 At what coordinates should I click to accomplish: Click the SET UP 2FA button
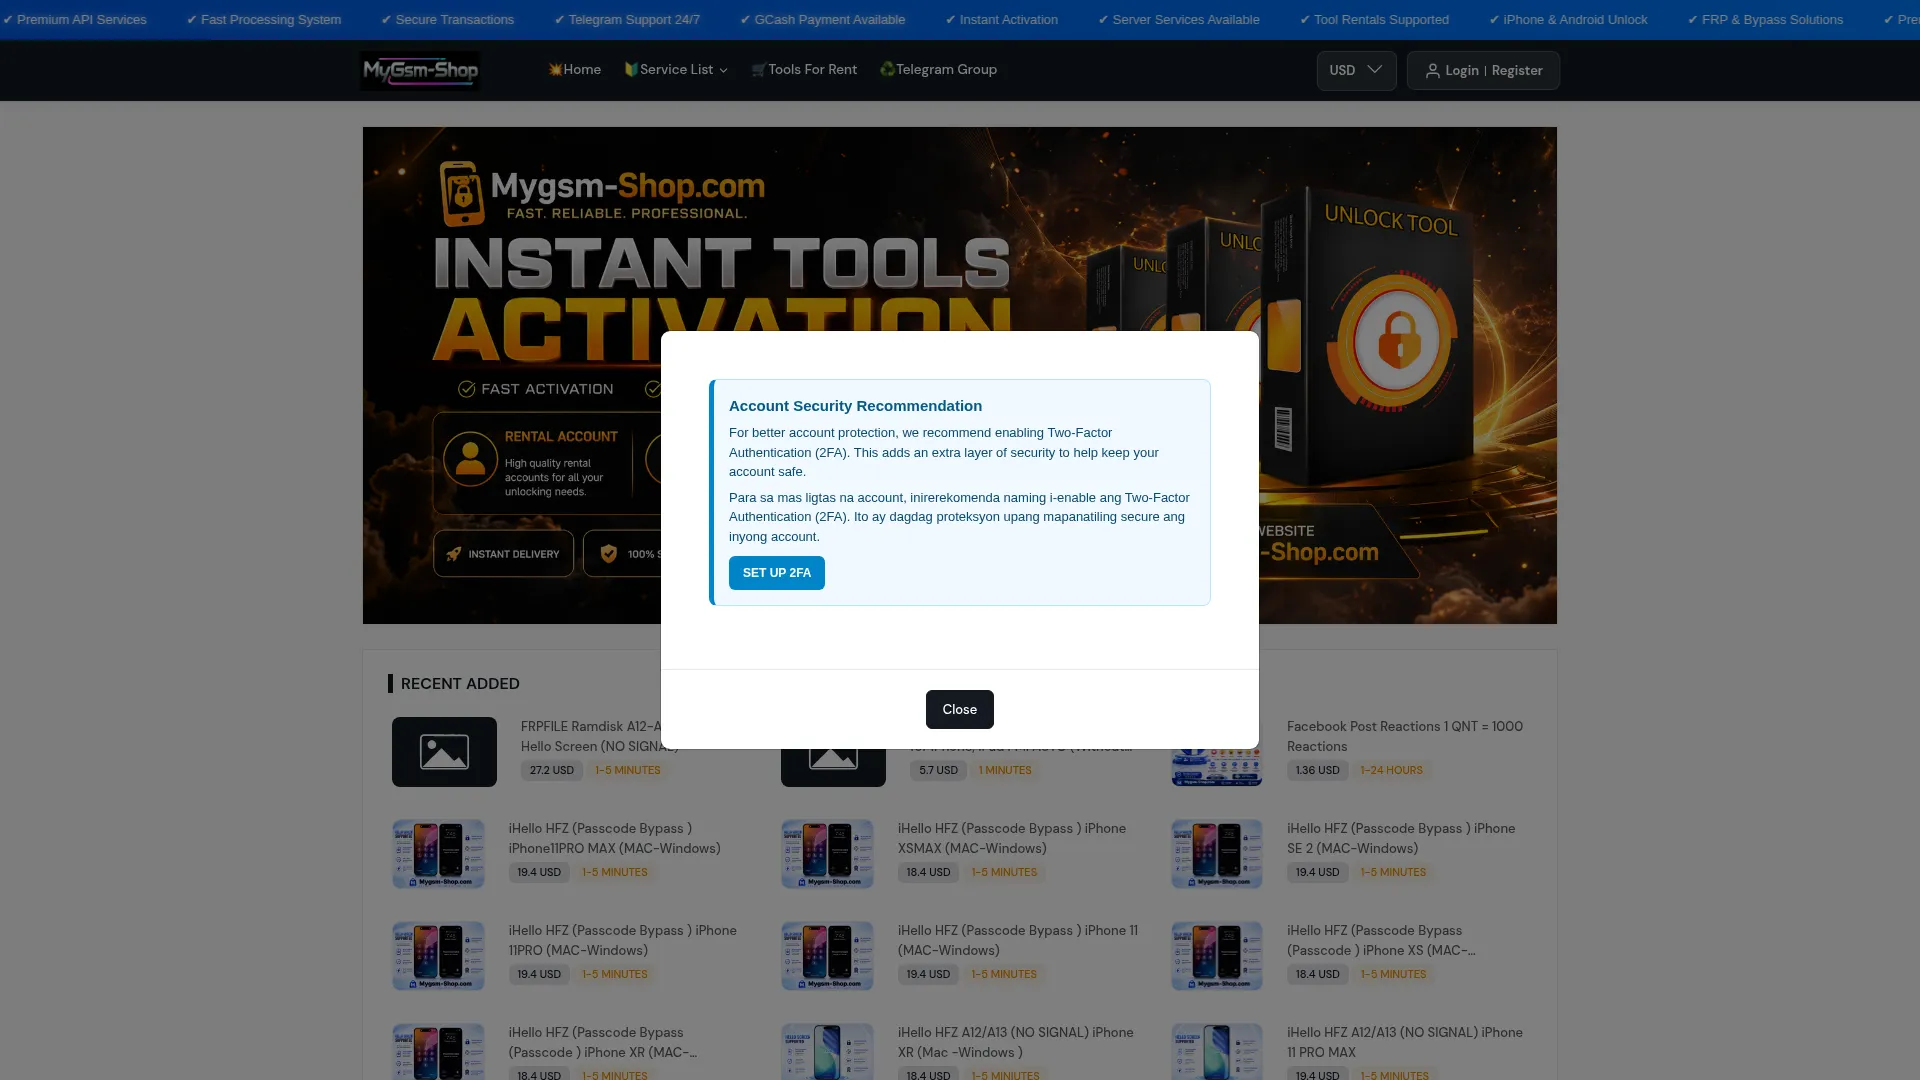point(776,573)
